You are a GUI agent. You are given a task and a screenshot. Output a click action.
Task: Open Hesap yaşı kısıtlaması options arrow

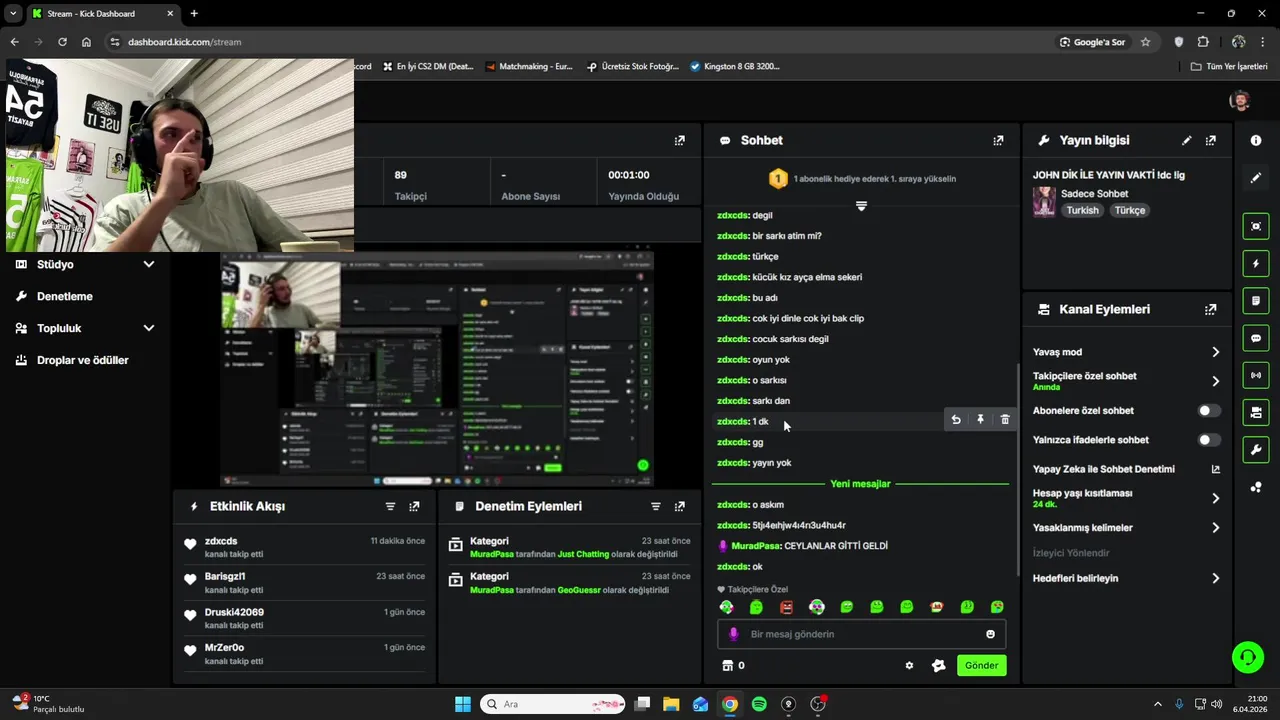click(1216, 498)
